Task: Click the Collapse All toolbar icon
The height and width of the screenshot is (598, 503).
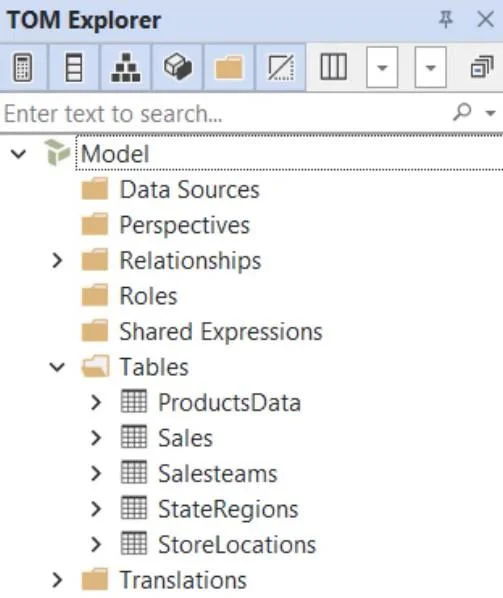Action: (x=482, y=67)
